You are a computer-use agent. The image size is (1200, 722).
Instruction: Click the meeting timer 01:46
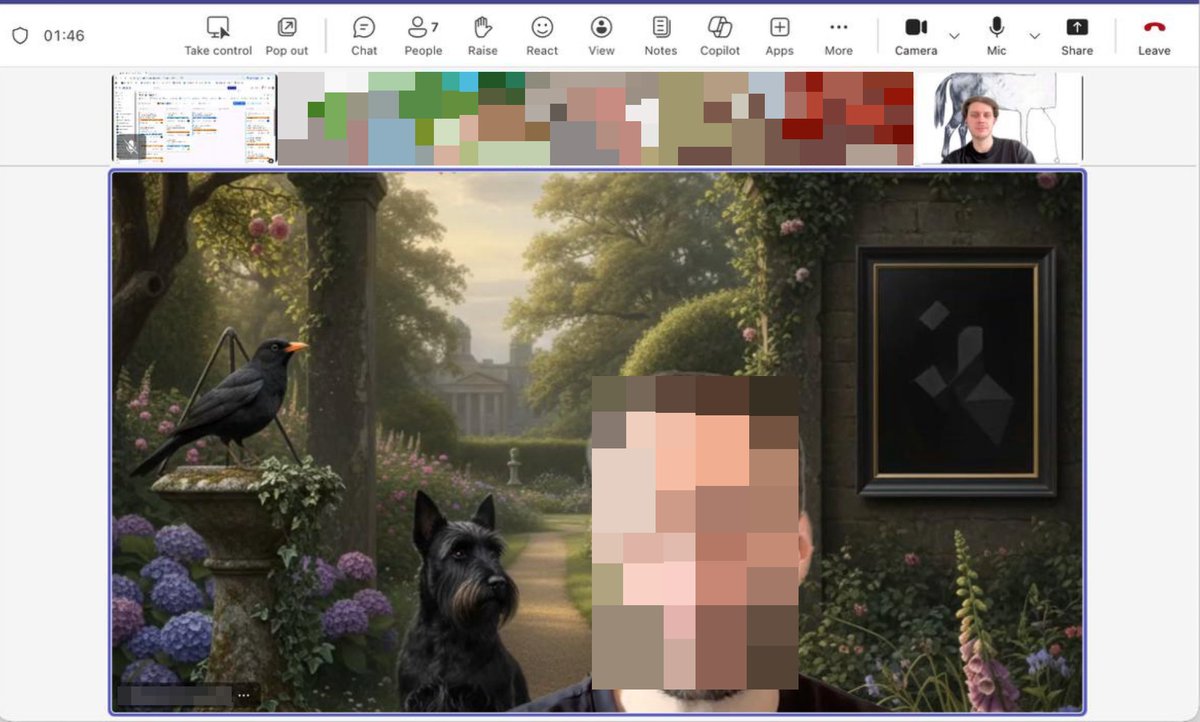(x=64, y=36)
